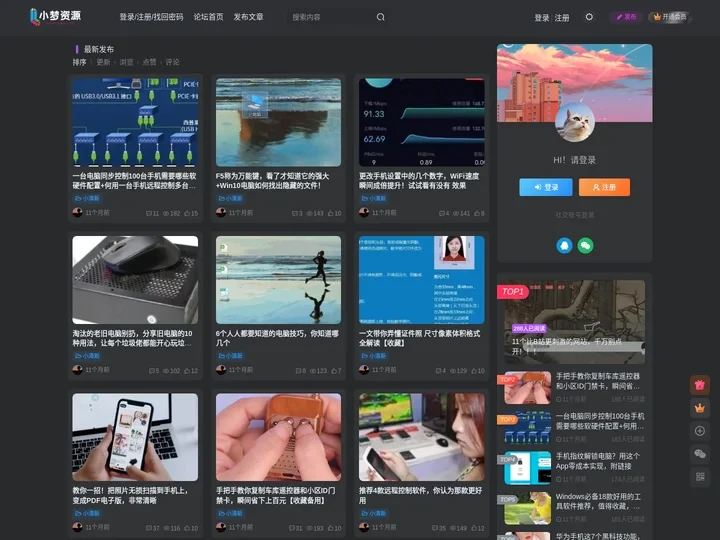Click author avatar under 证件照 article
The height and width of the screenshot is (540, 720).
[364, 370]
